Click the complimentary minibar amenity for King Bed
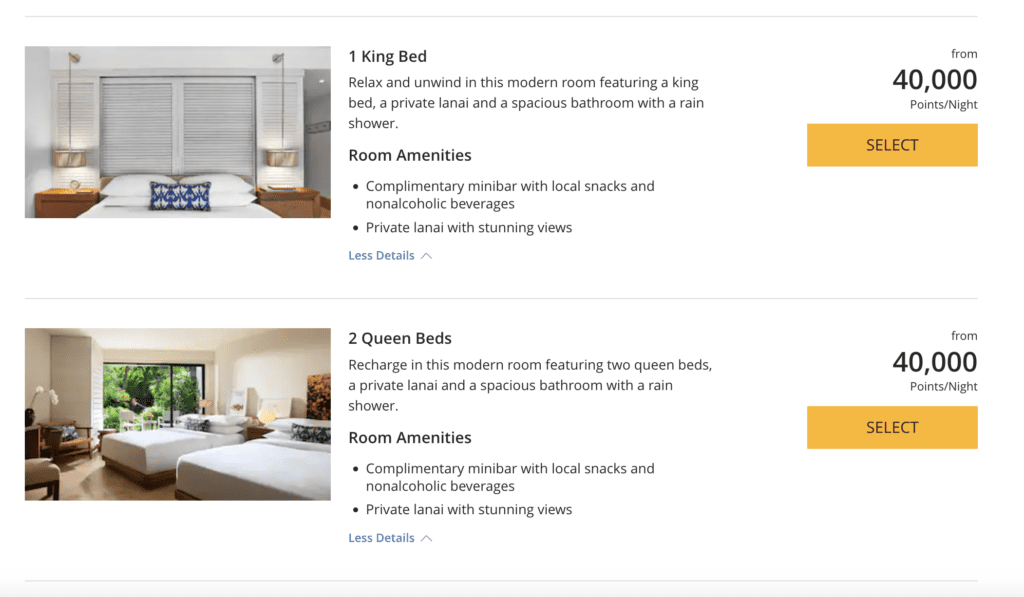1024x597 pixels. (x=509, y=195)
